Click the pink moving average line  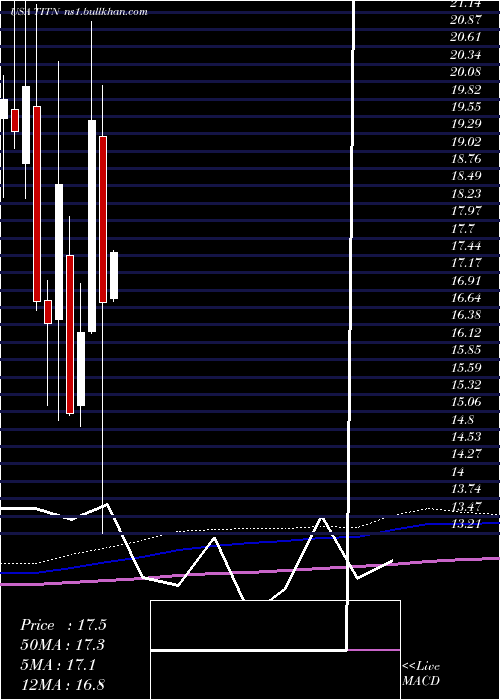250,572
